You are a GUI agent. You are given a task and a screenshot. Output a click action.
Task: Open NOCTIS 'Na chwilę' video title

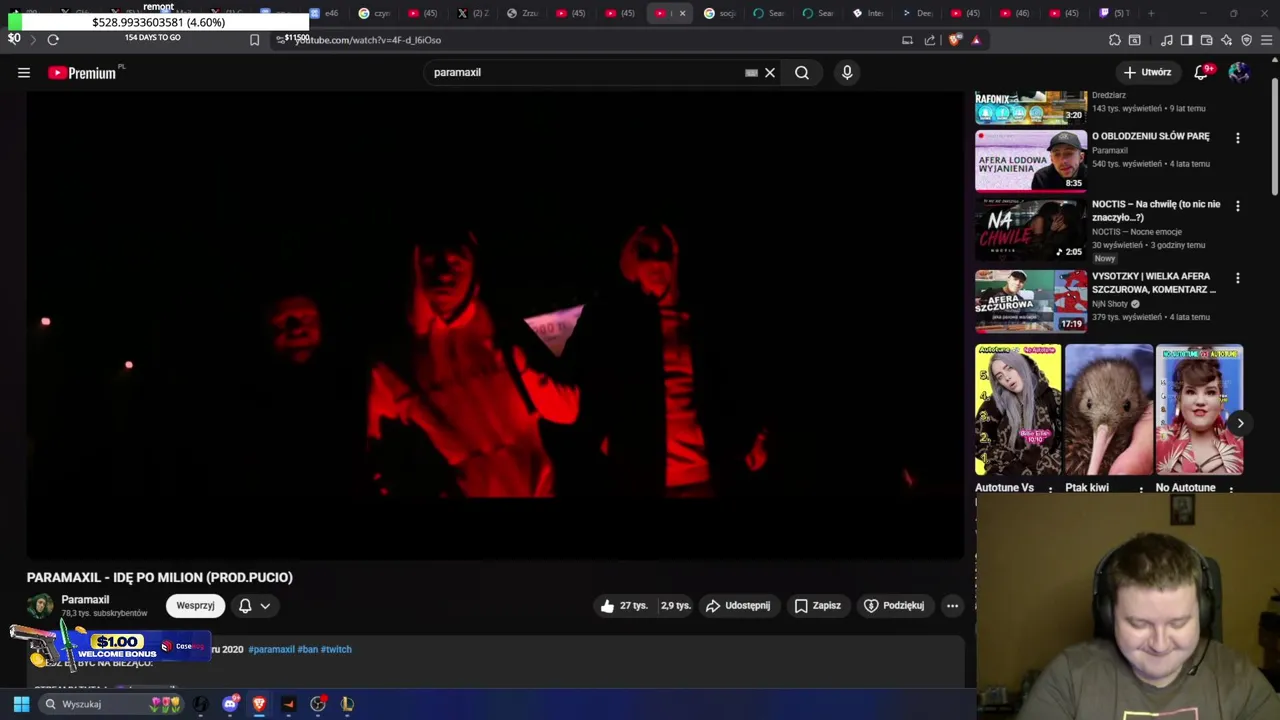click(x=1156, y=210)
